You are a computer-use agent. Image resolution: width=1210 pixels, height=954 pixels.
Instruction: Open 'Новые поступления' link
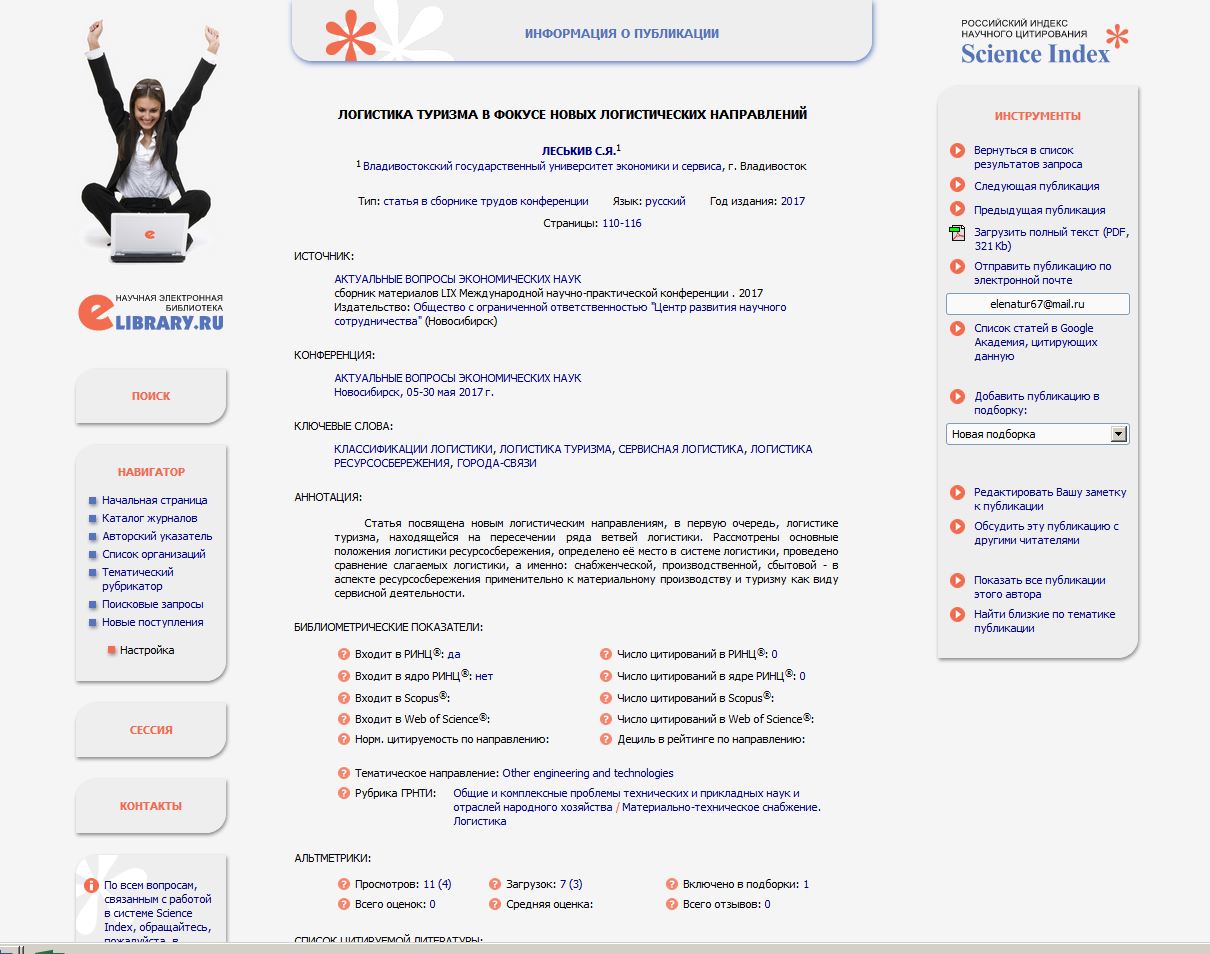(152, 622)
